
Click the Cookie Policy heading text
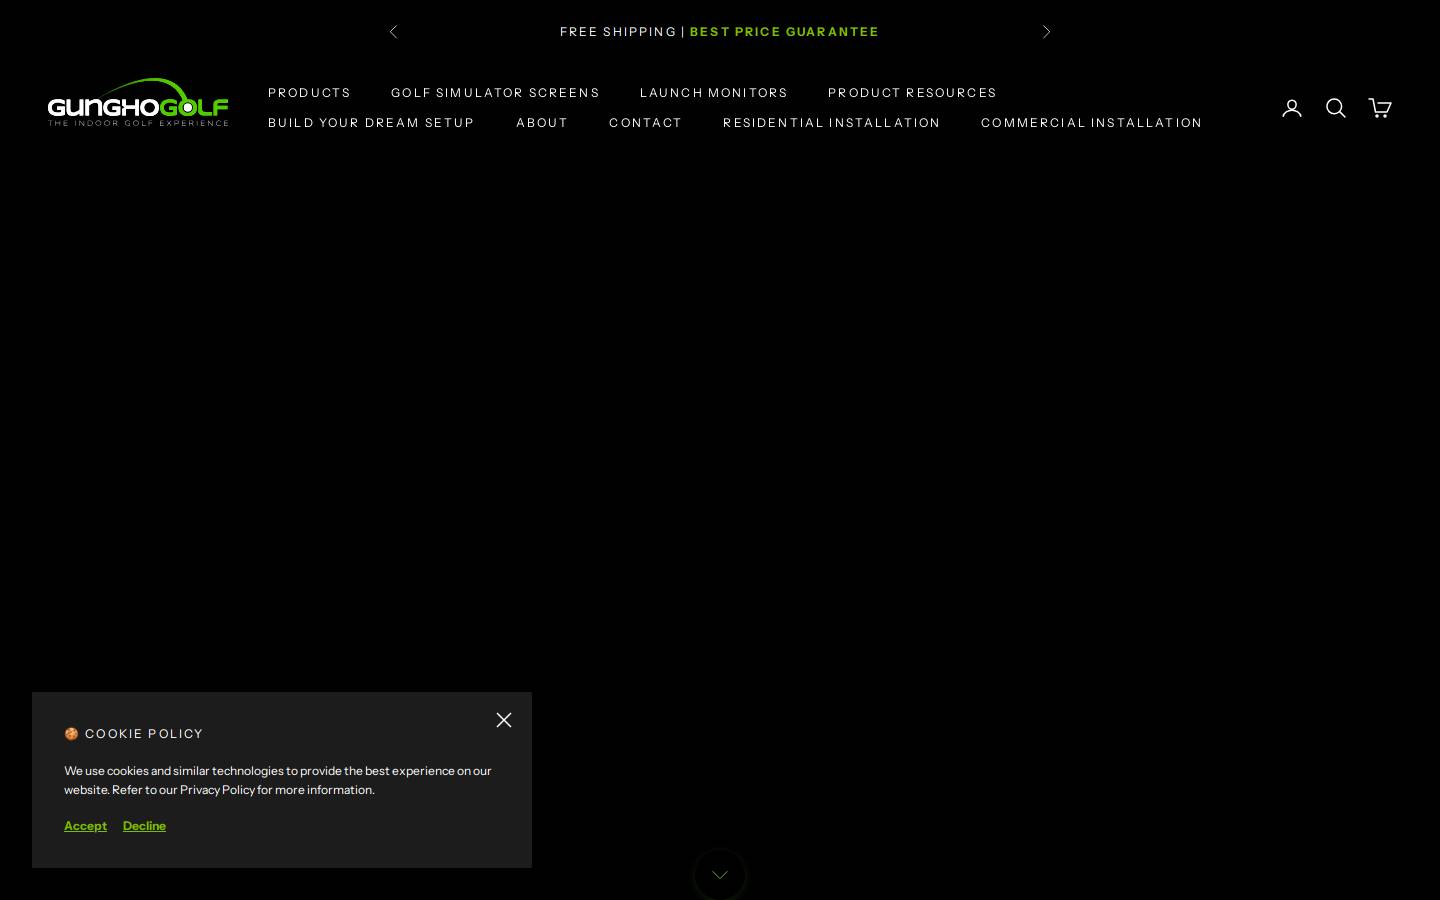[x=134, y=733]
